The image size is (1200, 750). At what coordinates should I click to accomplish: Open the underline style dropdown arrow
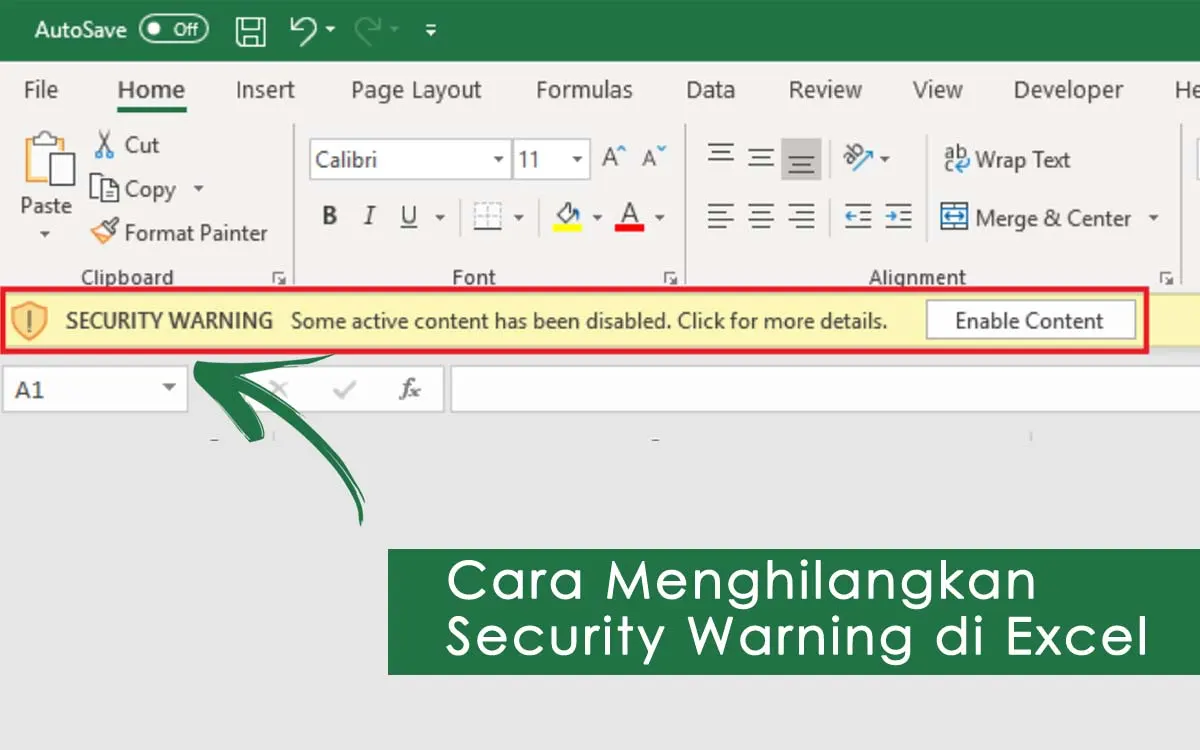(x=439, y=217)
